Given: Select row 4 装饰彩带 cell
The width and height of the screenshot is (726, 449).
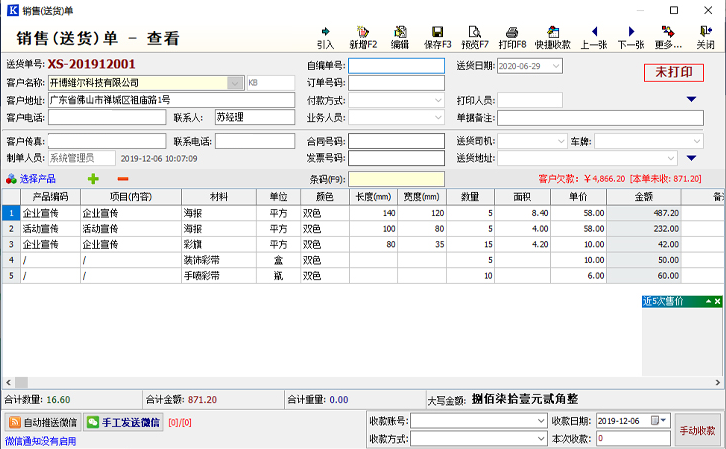Looking at the screenshot, I should pos(219,260).
